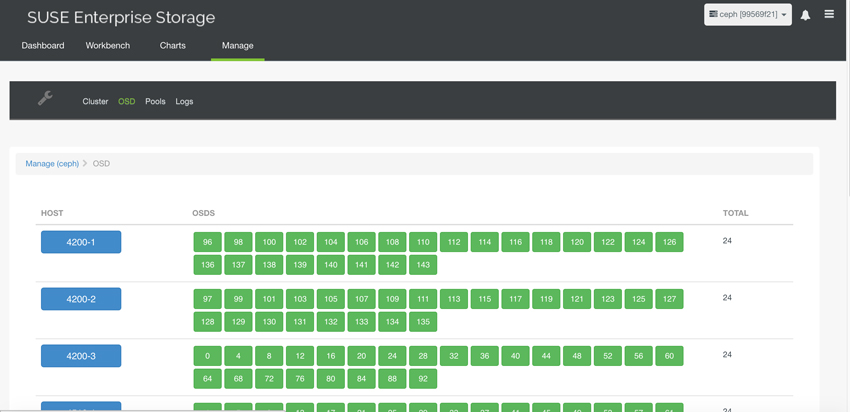Open the Cluster submenu item
Viewport: 850px width, 412px height.
click(95, 101)
